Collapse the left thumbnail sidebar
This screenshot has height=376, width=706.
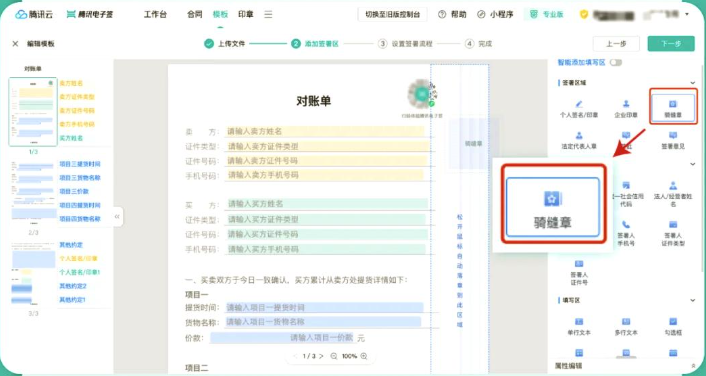[x=117, y=217]
